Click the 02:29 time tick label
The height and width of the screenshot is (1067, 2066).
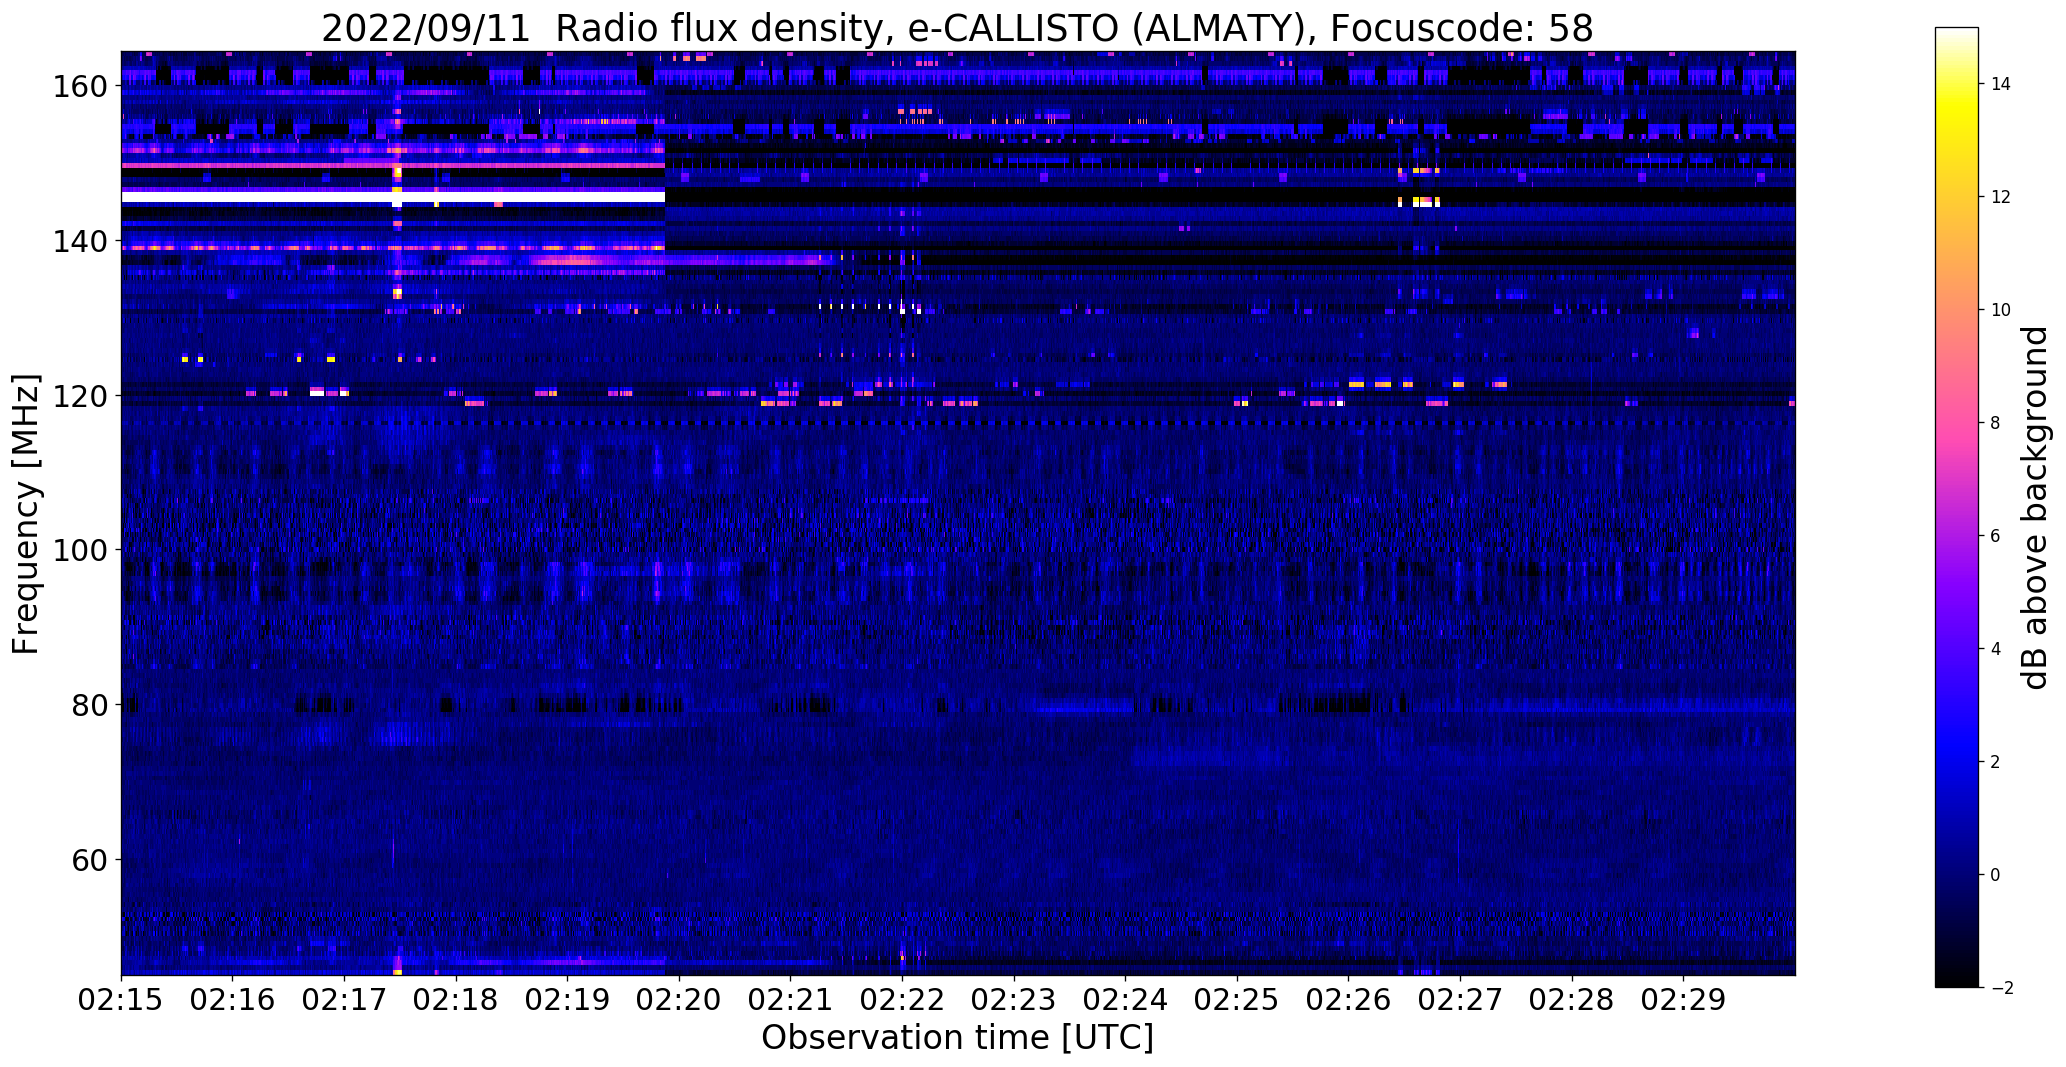(1683, 1000)
